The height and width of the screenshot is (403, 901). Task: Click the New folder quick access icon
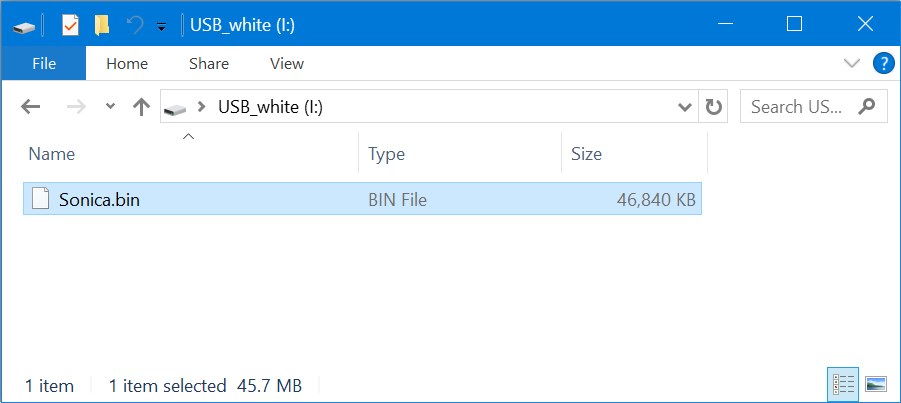click(x=102, y=25)
